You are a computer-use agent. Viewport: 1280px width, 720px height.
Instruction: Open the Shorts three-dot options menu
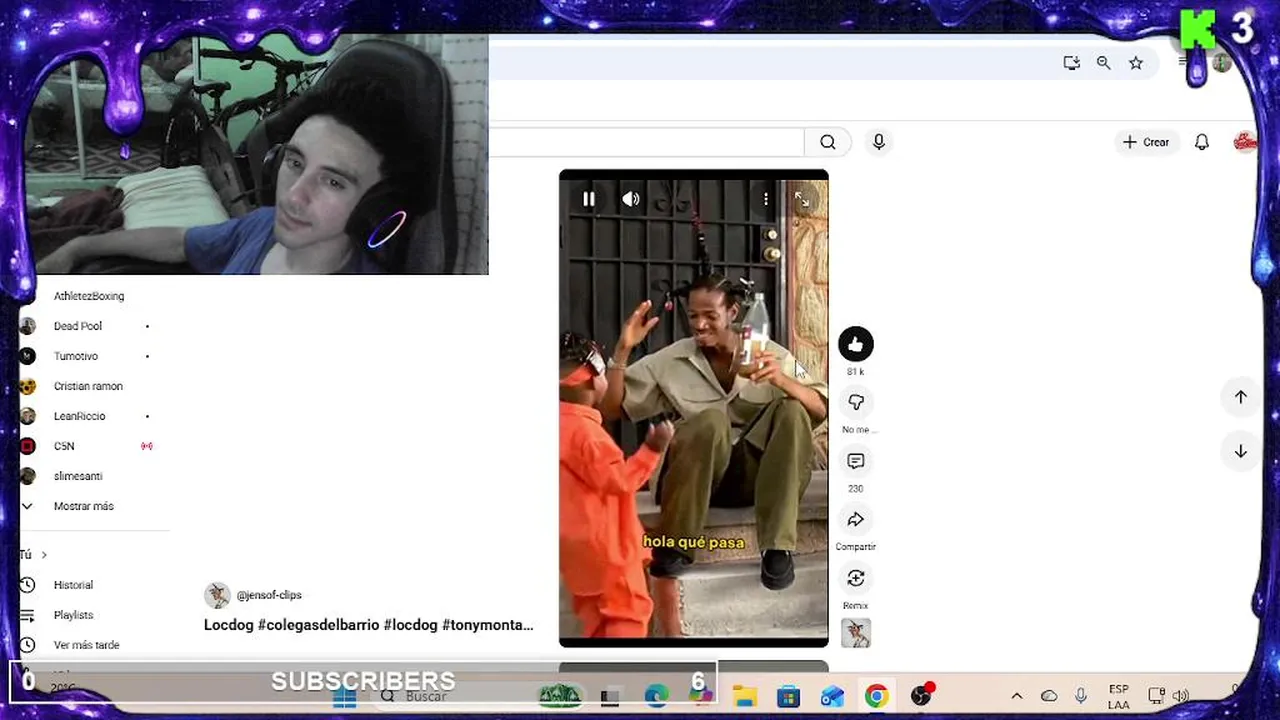click(x=766, y=199)
